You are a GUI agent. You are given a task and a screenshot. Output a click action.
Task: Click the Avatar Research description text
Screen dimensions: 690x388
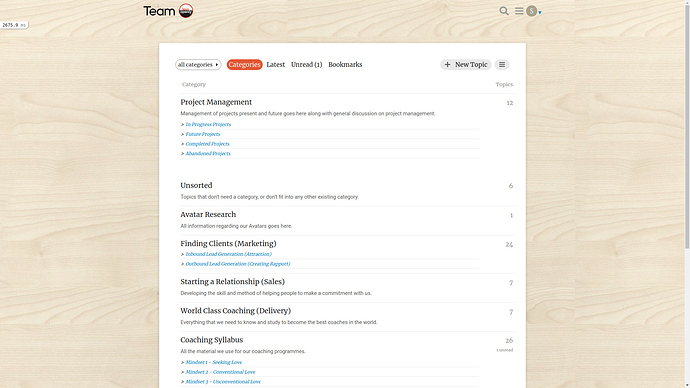[236, 226]
